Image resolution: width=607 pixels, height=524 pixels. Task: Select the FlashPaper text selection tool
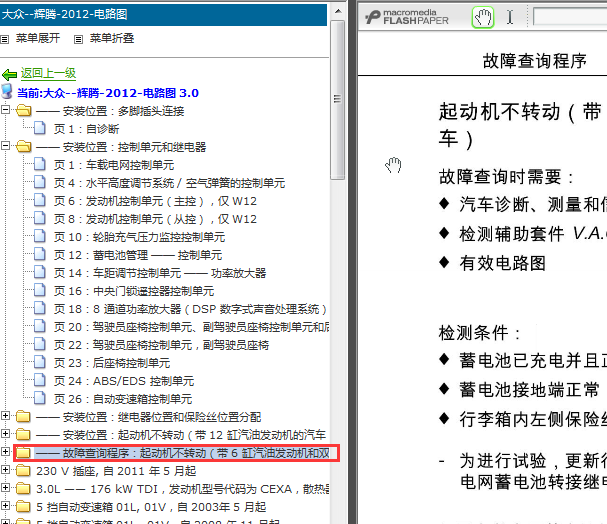coord(510,17)
